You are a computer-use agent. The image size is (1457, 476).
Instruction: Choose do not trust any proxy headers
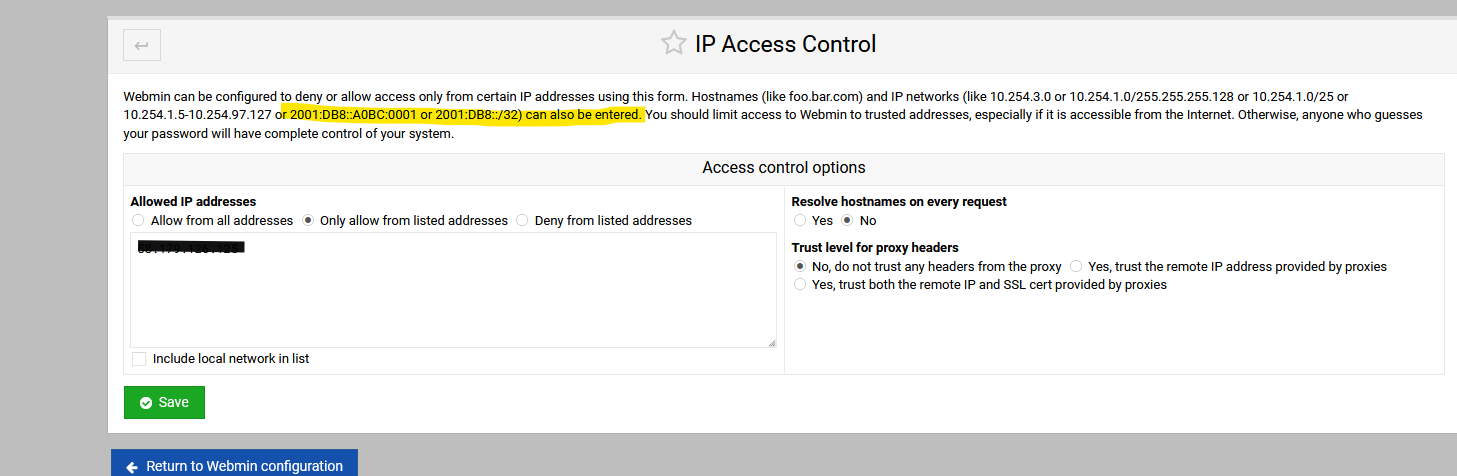(800, 266)
